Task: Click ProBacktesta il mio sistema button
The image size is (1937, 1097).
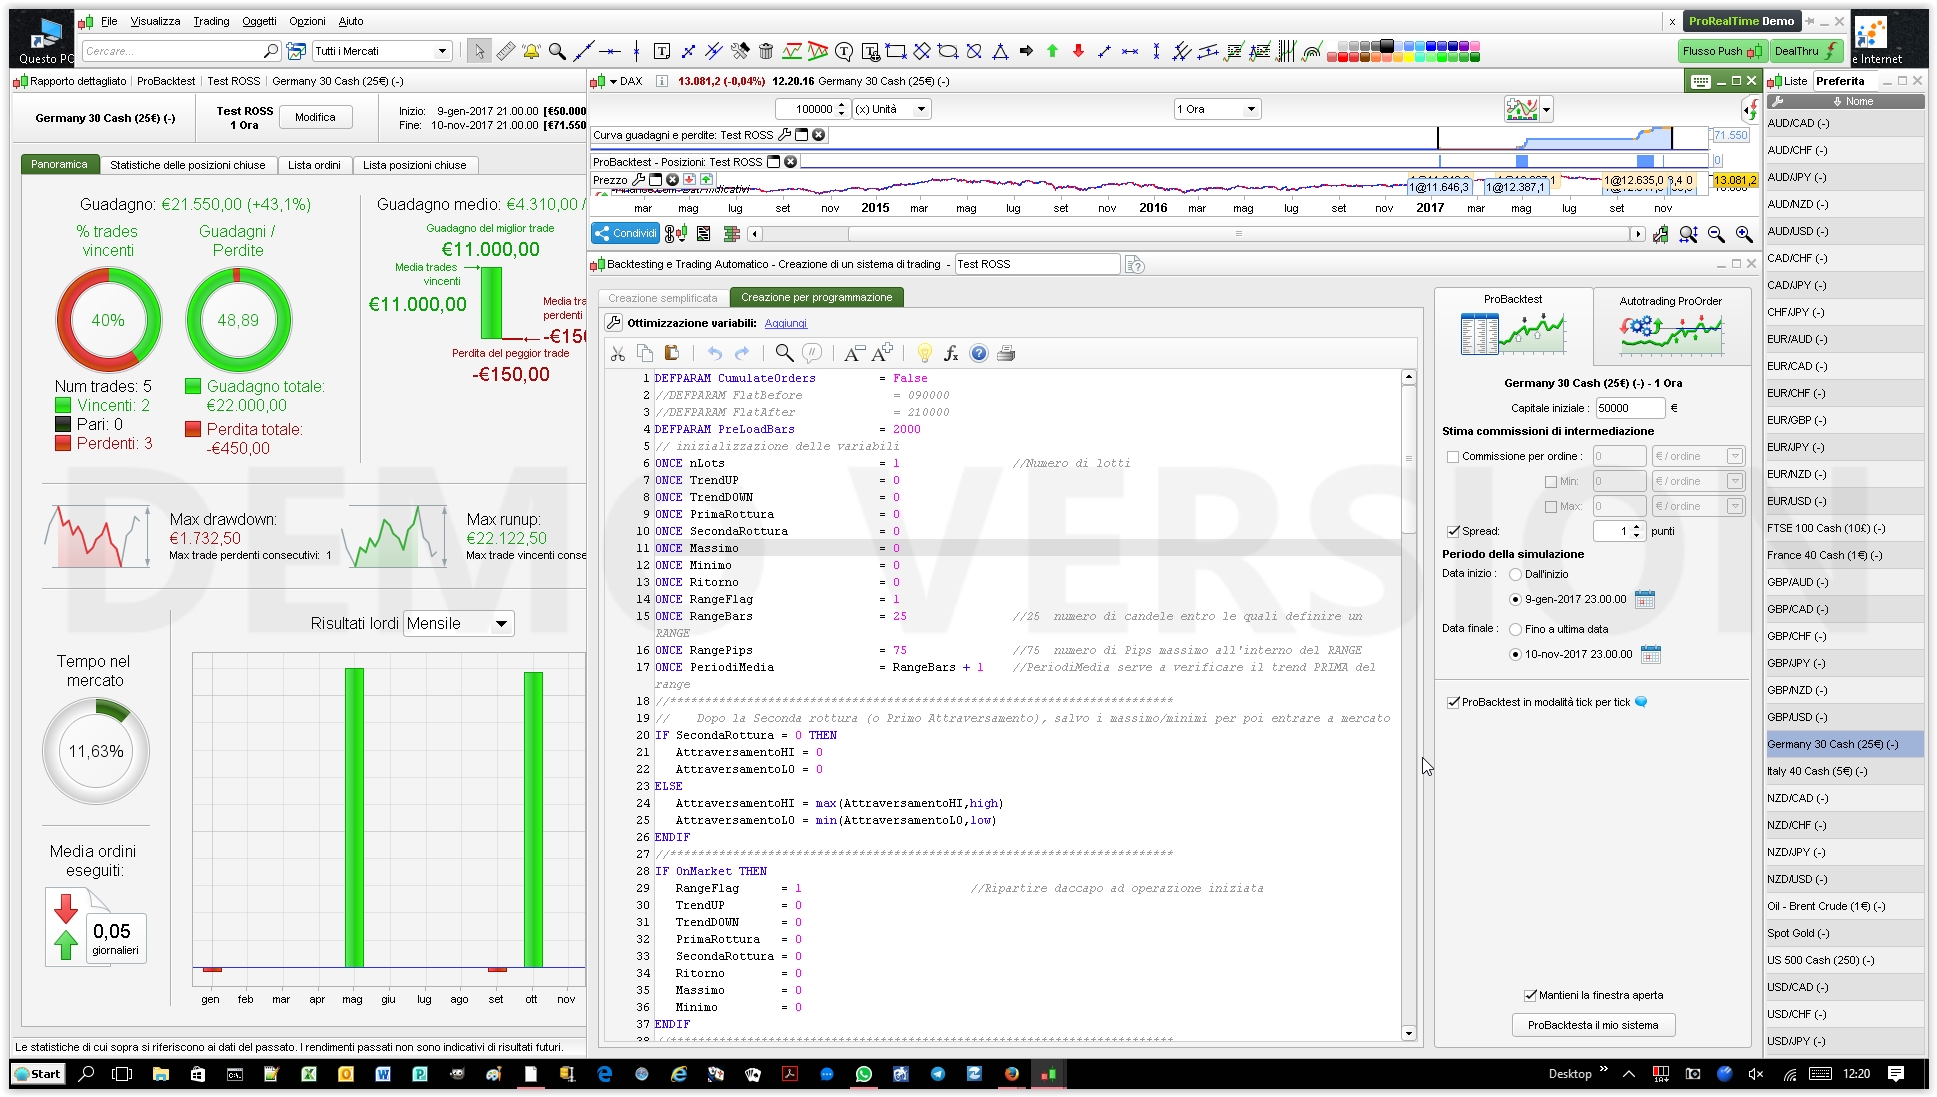Action: 1592,1025
